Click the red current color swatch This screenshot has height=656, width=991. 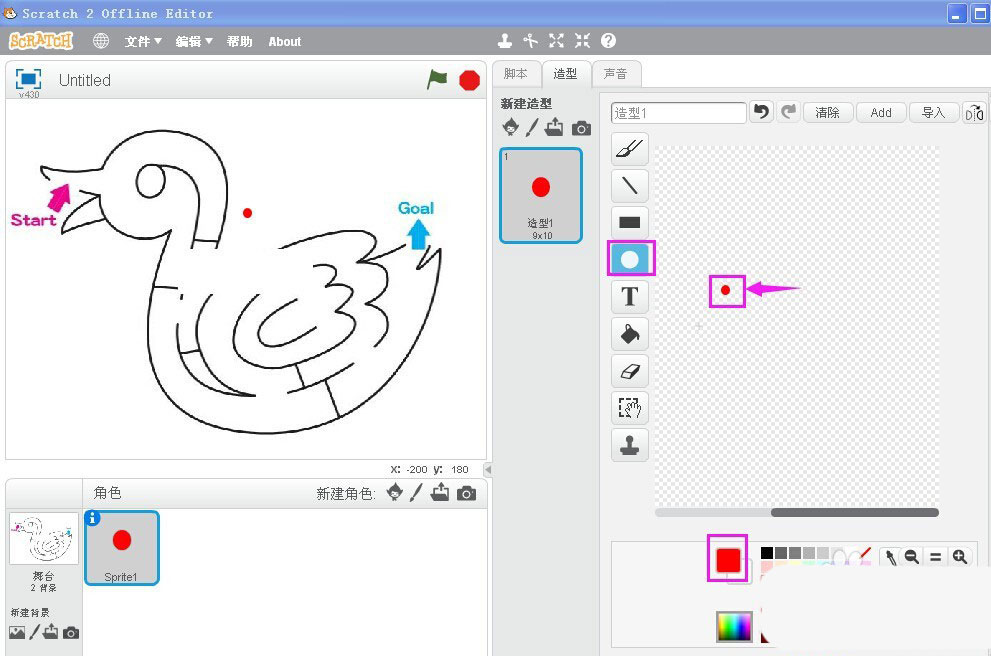click(x=727, y=560)
